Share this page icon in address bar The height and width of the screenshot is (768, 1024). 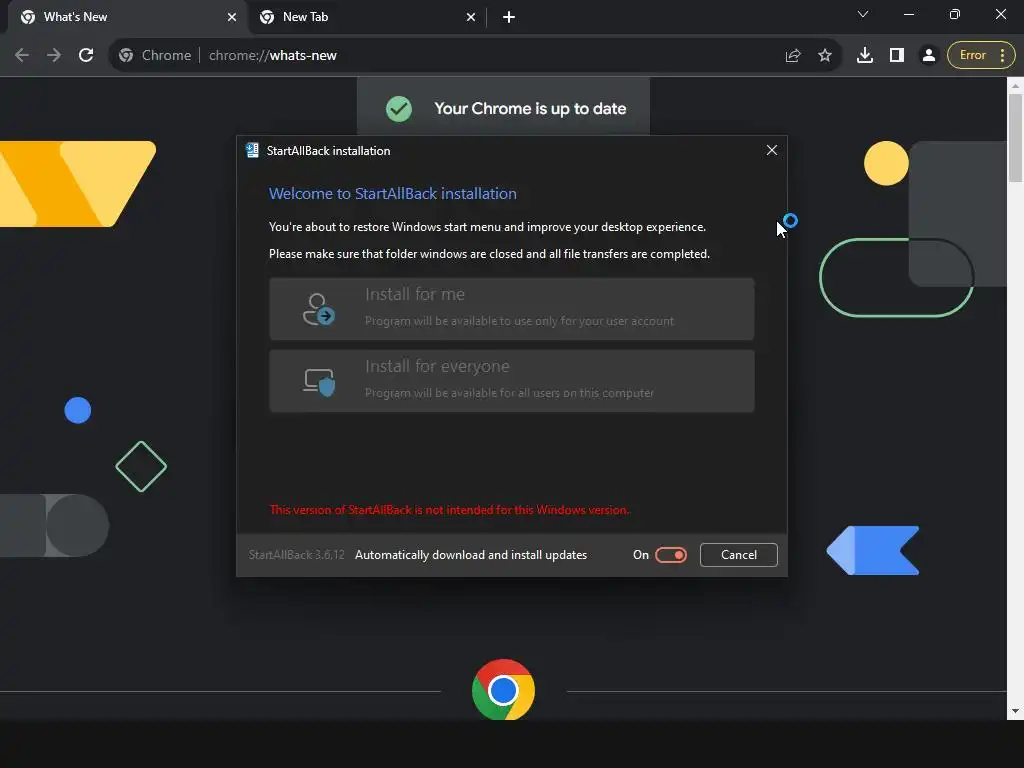click(x=793, y=56)
